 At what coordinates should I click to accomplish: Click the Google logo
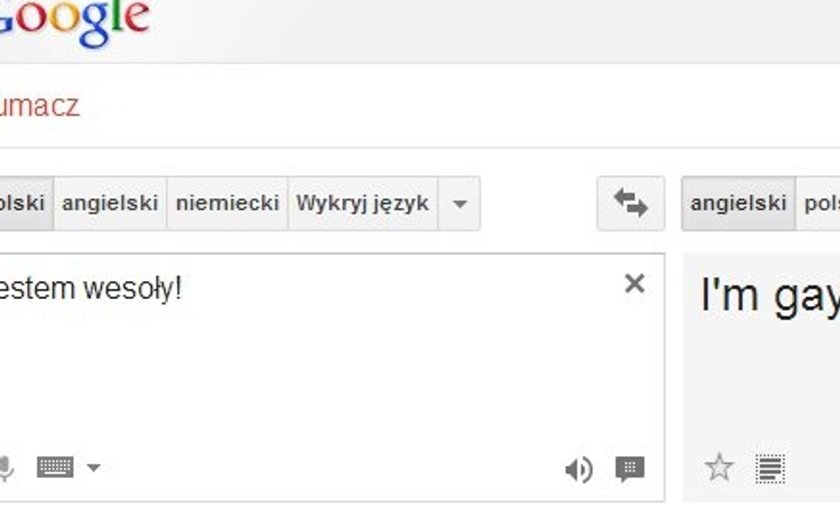tap(74, 20)
